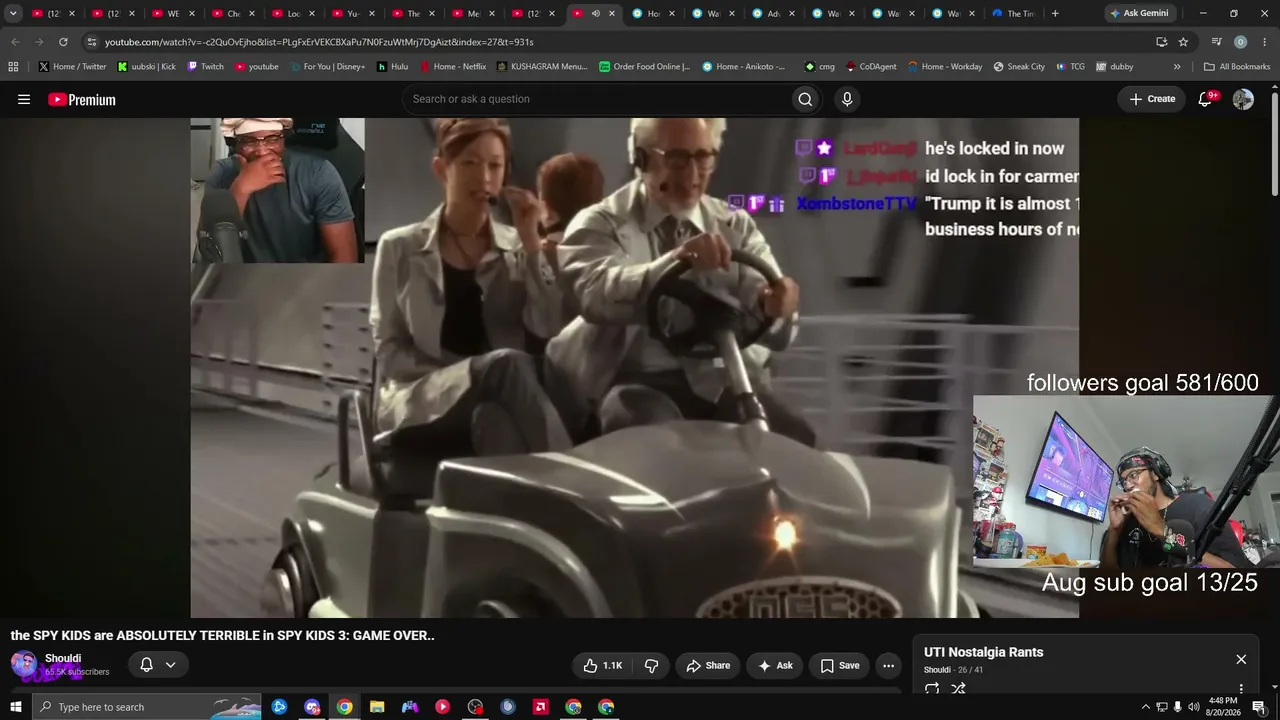
Task: Open the taskbar clock and date
Action: pos(1223,707)
